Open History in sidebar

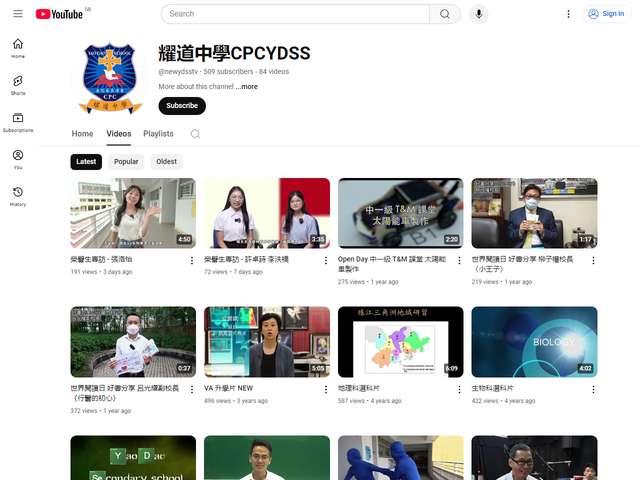point(18,196)
